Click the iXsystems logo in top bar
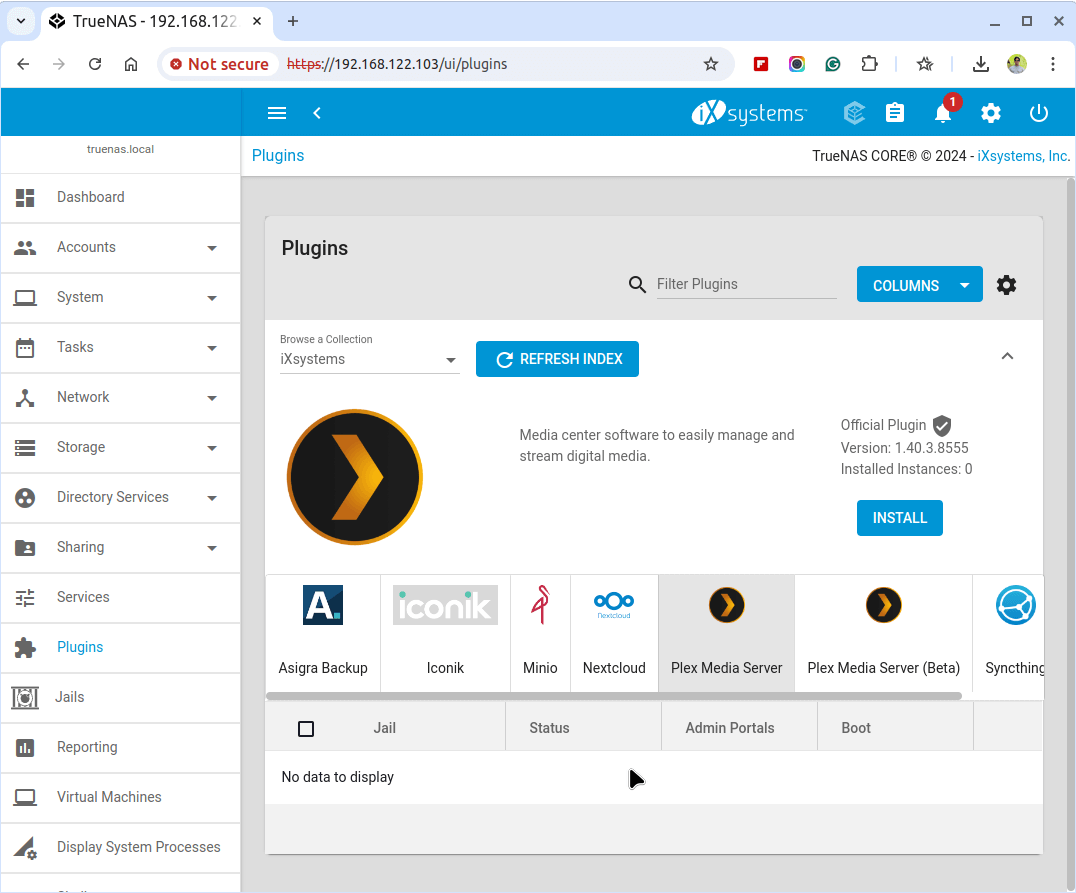The width and height of the screenshot is (1076, 893). tap(749, 113)
